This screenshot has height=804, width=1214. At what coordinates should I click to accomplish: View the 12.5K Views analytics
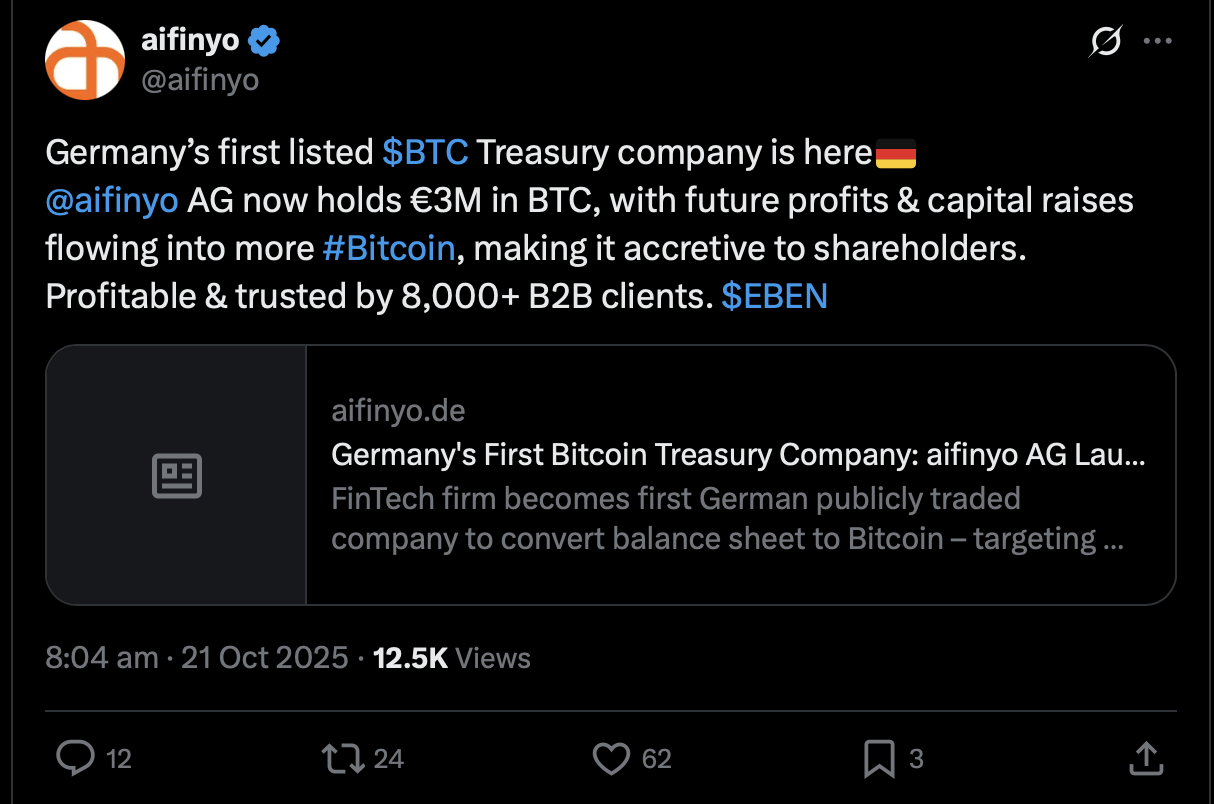[451, 657]
